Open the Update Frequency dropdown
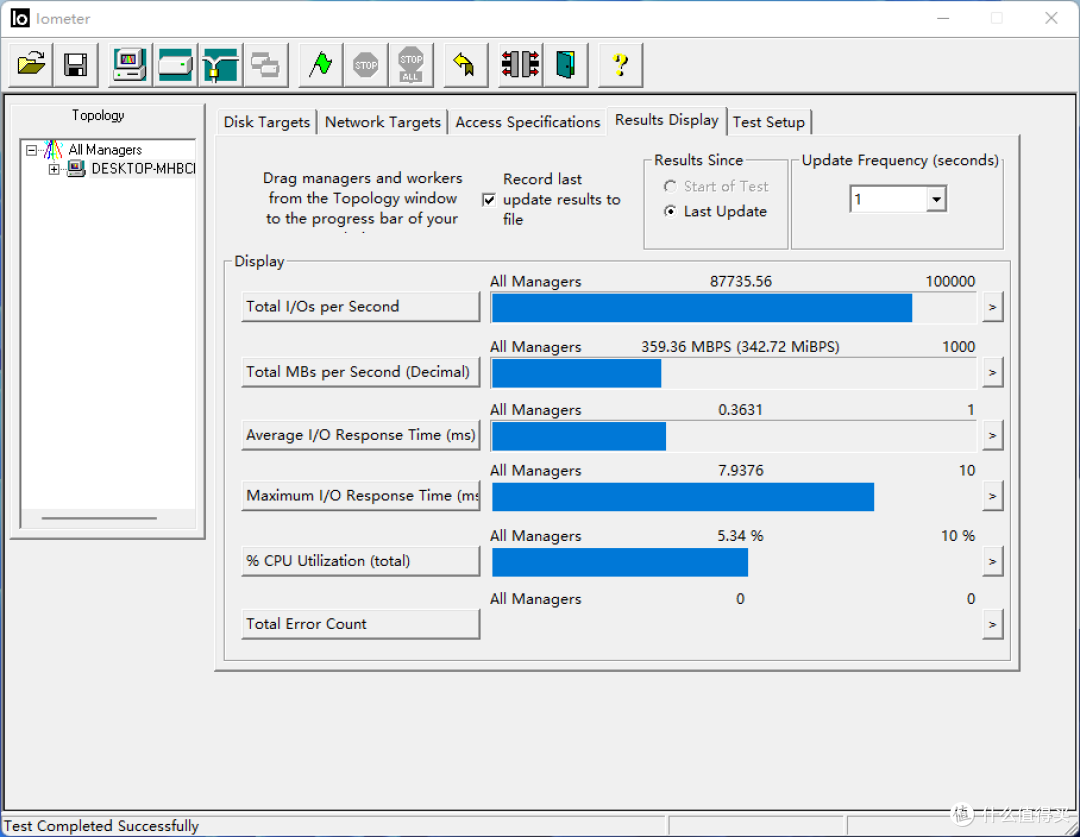1080x837 pixels. (x=935, y=199)
